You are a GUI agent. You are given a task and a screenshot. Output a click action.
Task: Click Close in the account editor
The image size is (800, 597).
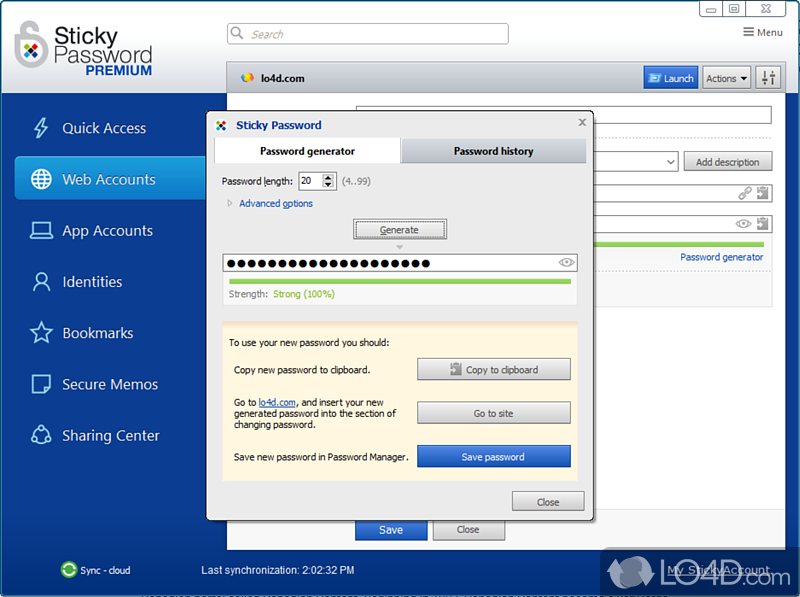click(x=468, y=530)
